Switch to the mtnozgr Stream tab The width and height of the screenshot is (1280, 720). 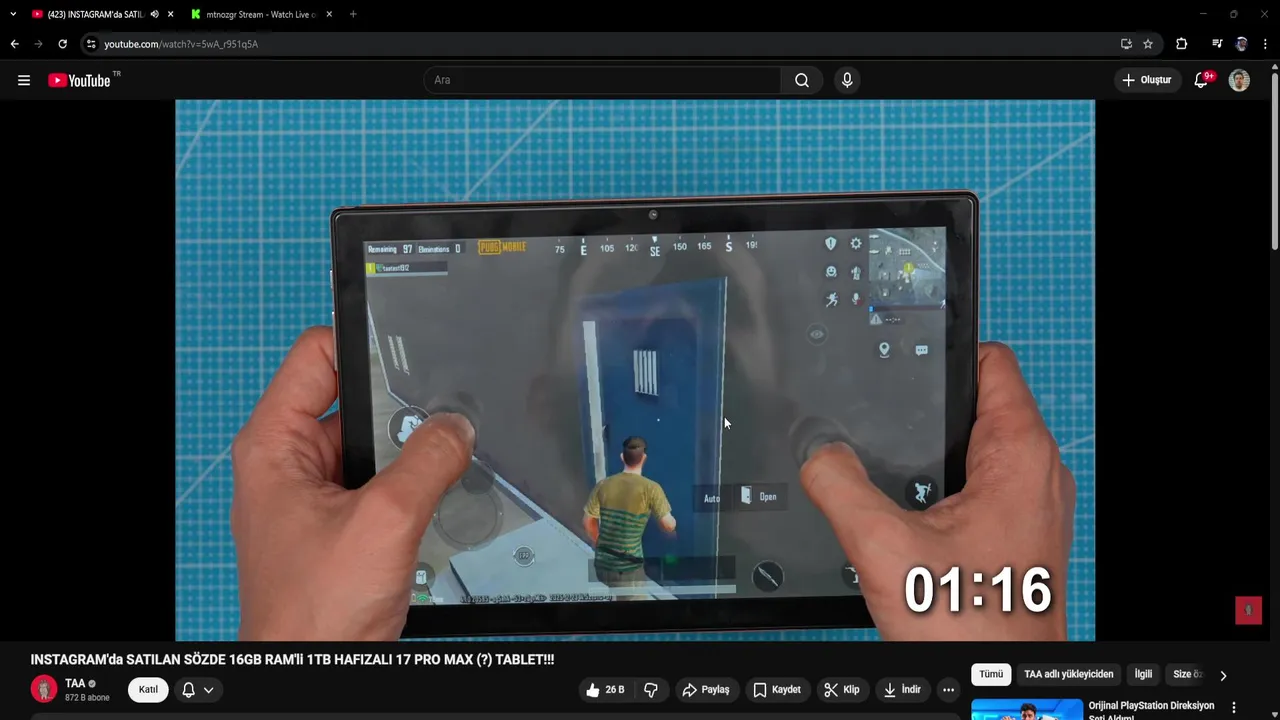pos(260,14)
